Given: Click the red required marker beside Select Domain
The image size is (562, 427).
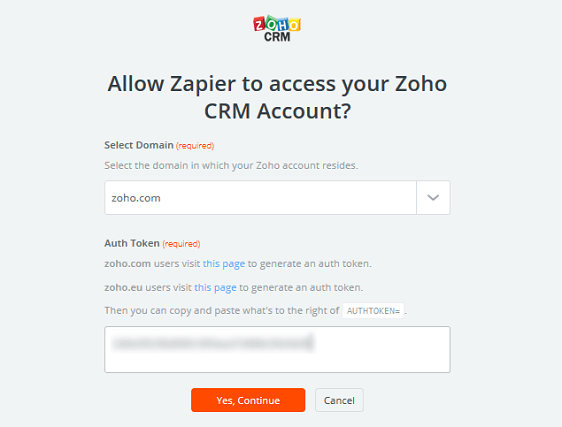Looking at the screenshot, I should 195,146.
